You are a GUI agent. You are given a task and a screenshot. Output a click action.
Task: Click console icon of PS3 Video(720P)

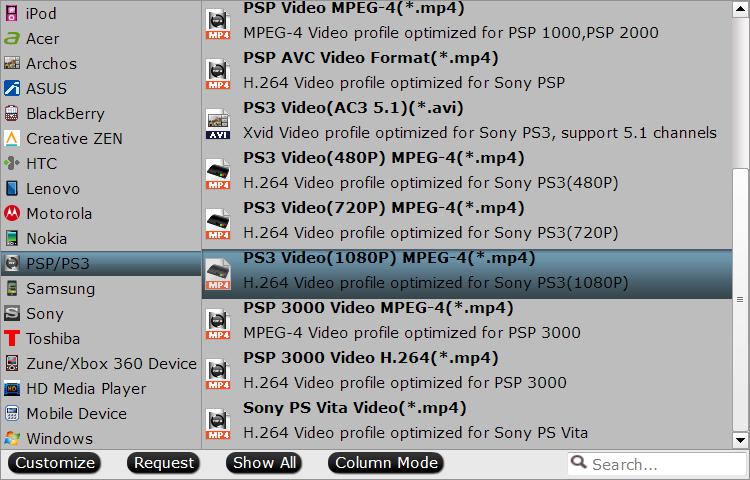[x=218, y=224]
